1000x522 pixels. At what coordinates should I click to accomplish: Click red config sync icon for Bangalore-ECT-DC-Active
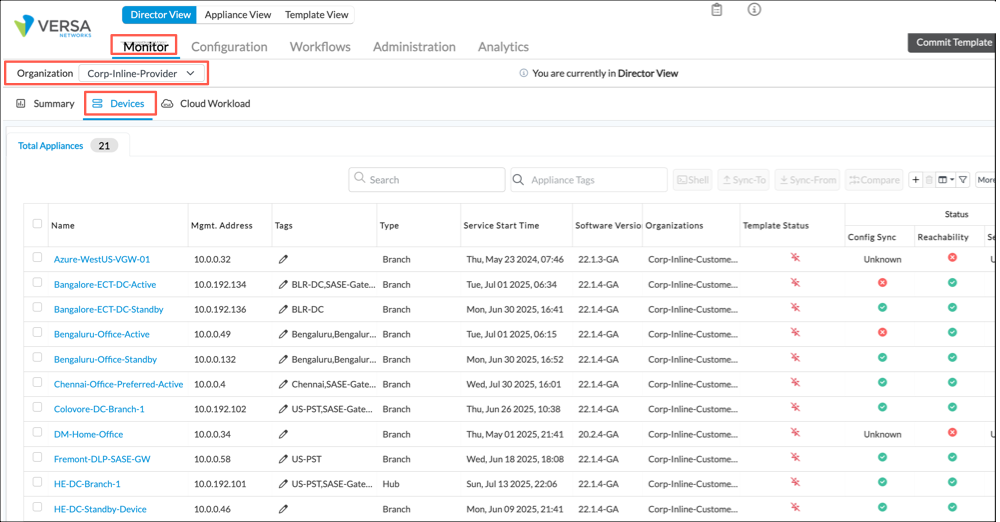coord(883,283)
